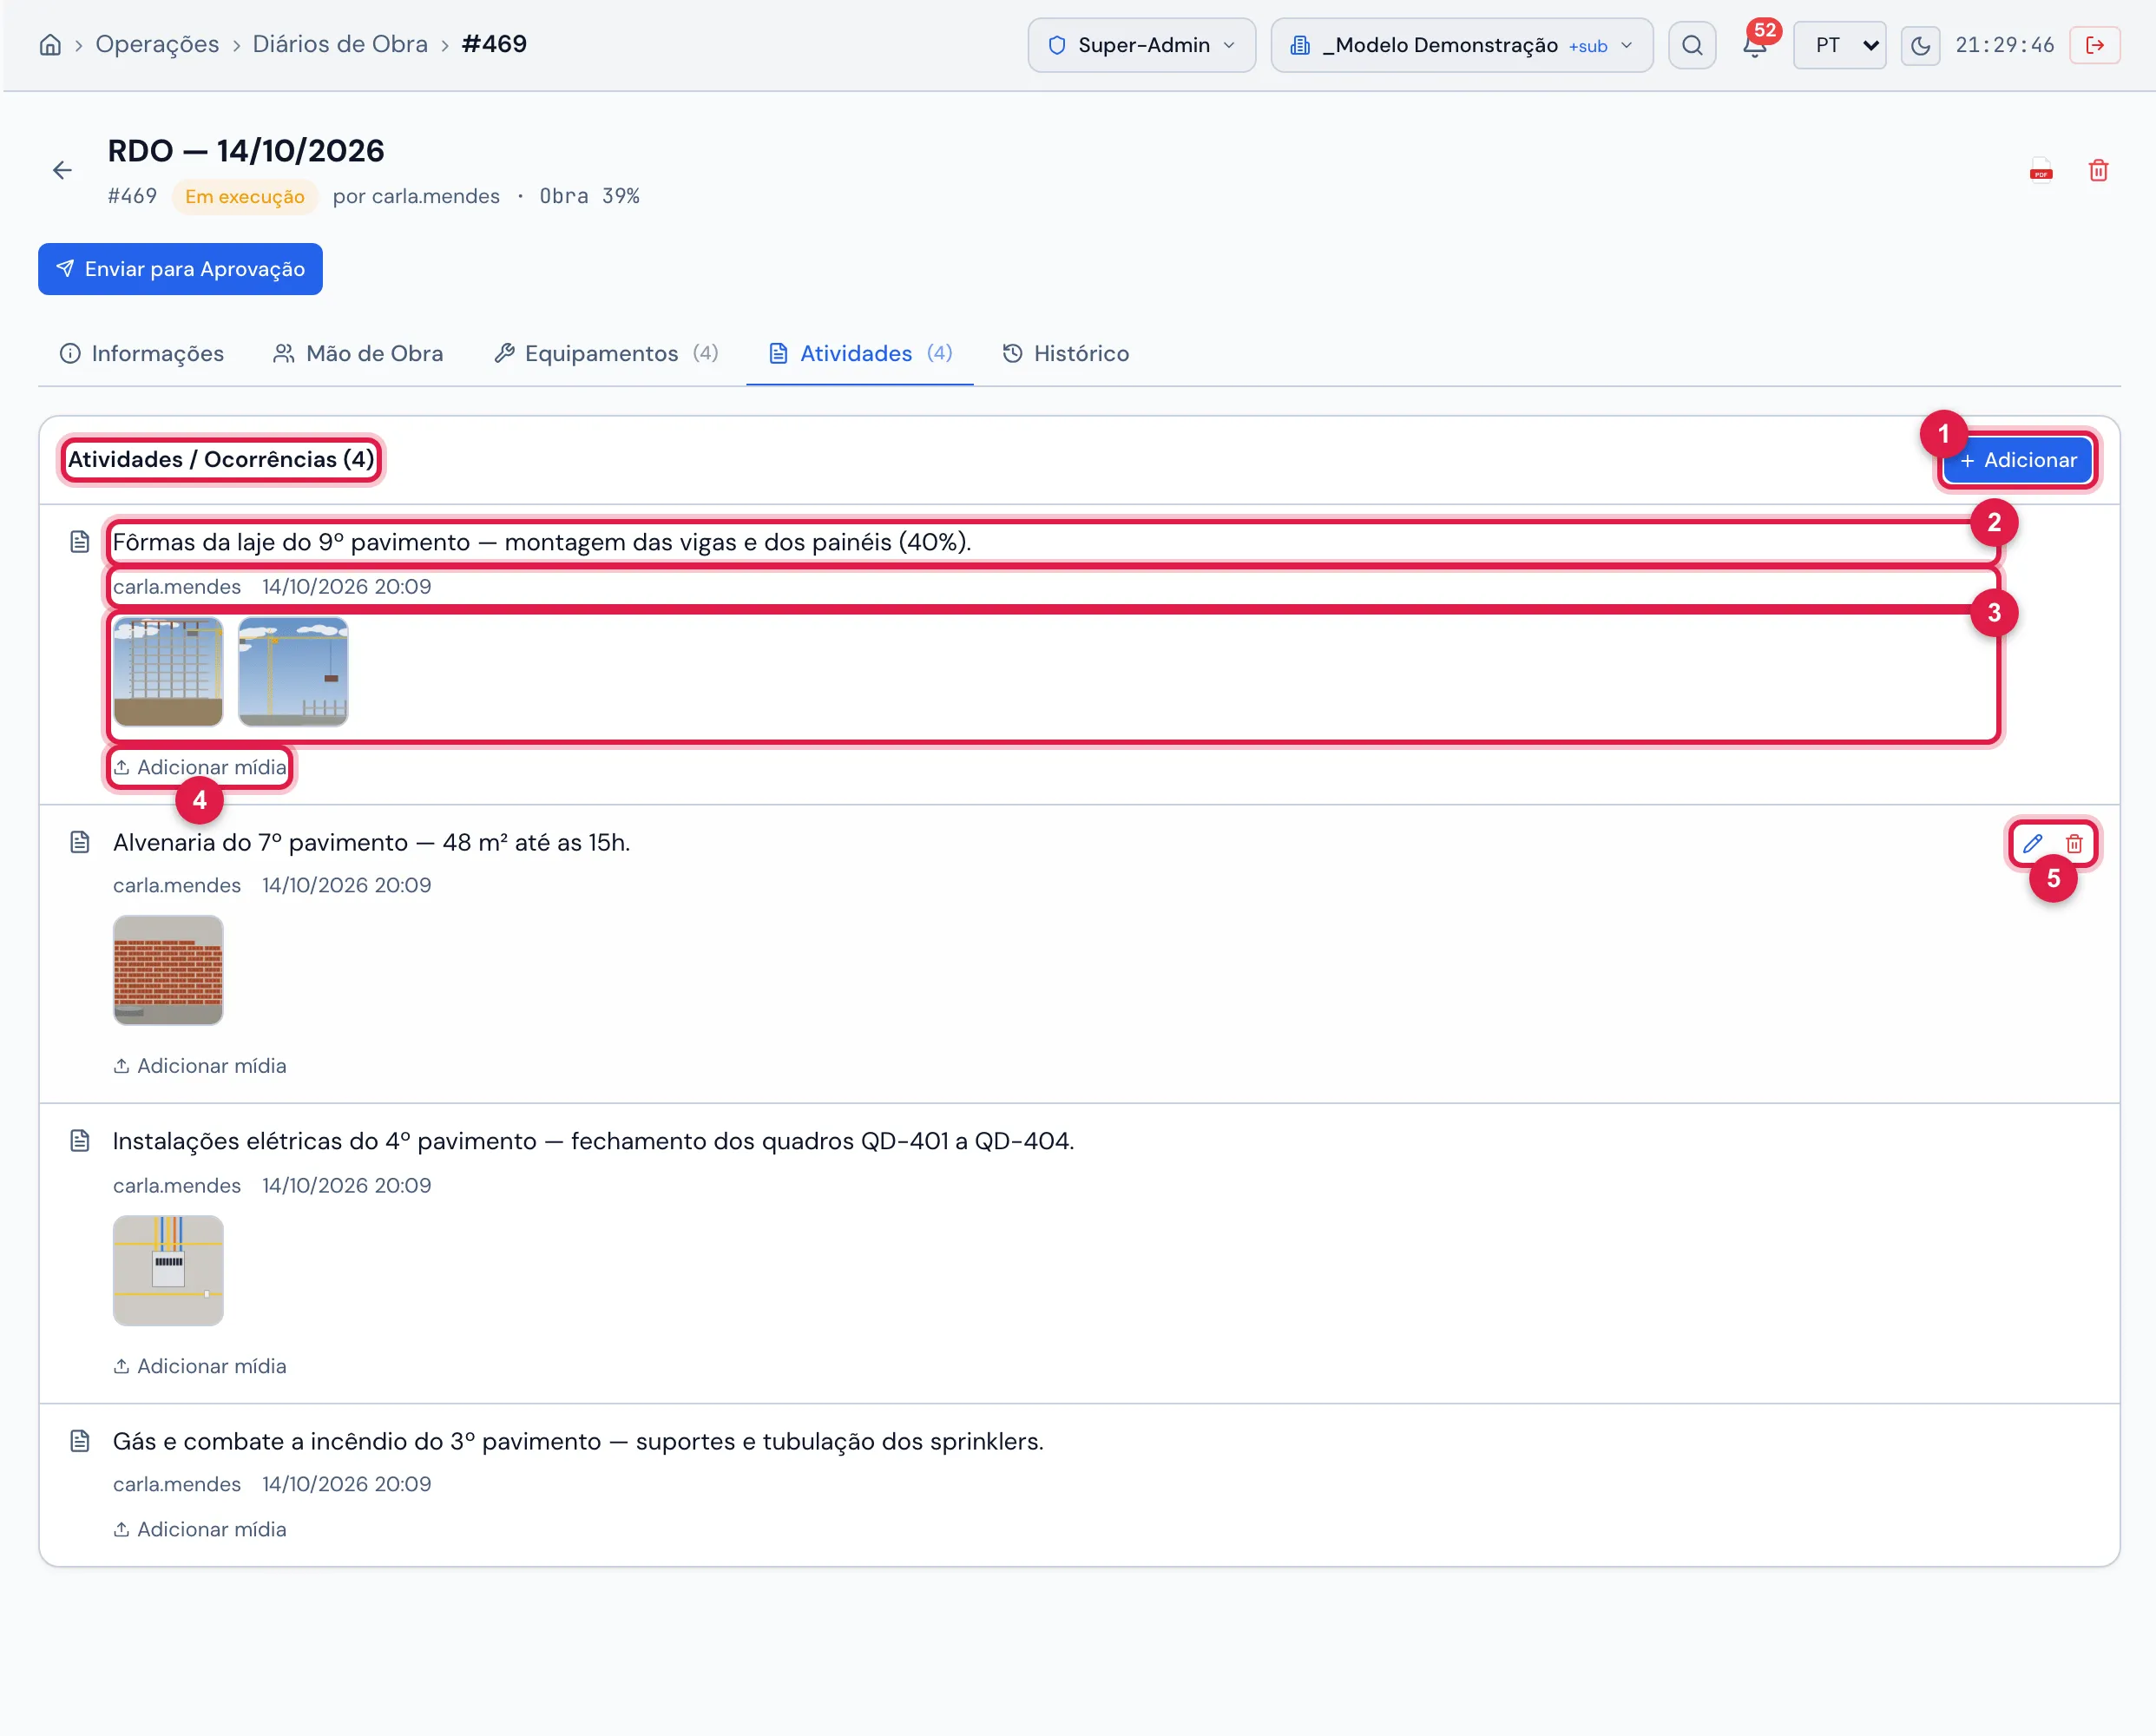Click Enviar para Aprovação button
2156x1736 pixels.
tap(180, 269)
